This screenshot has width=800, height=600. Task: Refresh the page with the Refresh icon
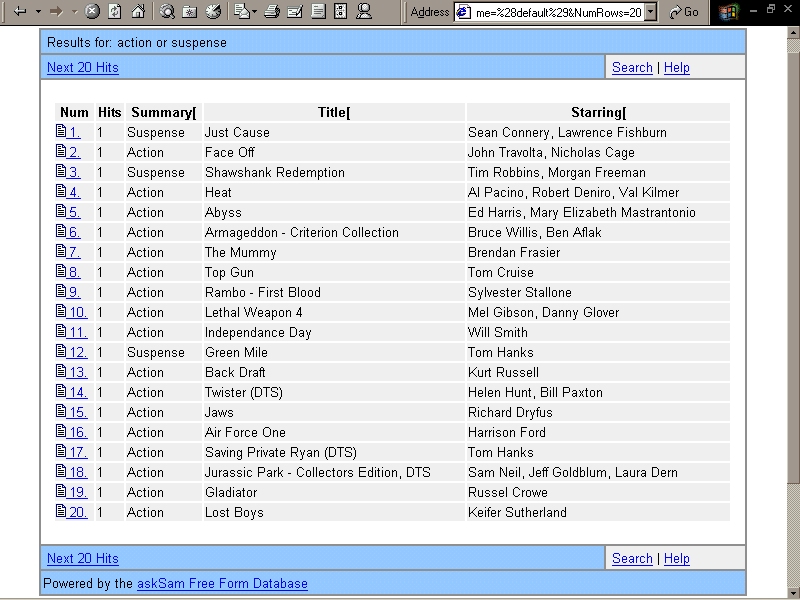[x=115, y=12]
